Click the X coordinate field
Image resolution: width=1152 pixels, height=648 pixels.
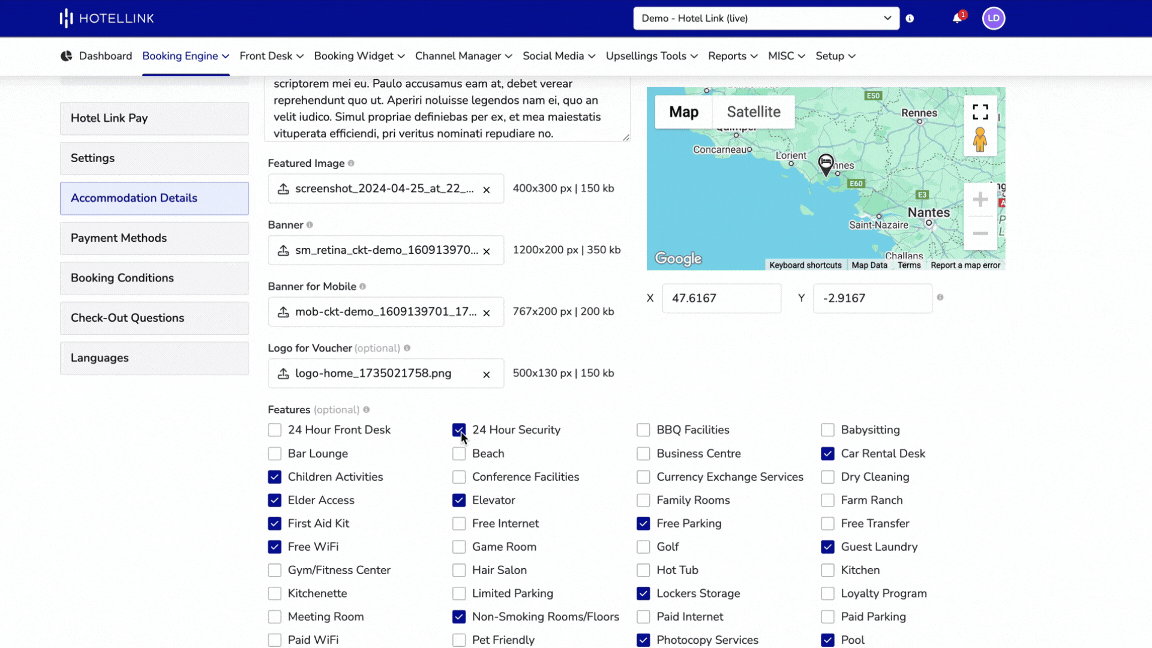pyautogui.click(x=721, y=298)
